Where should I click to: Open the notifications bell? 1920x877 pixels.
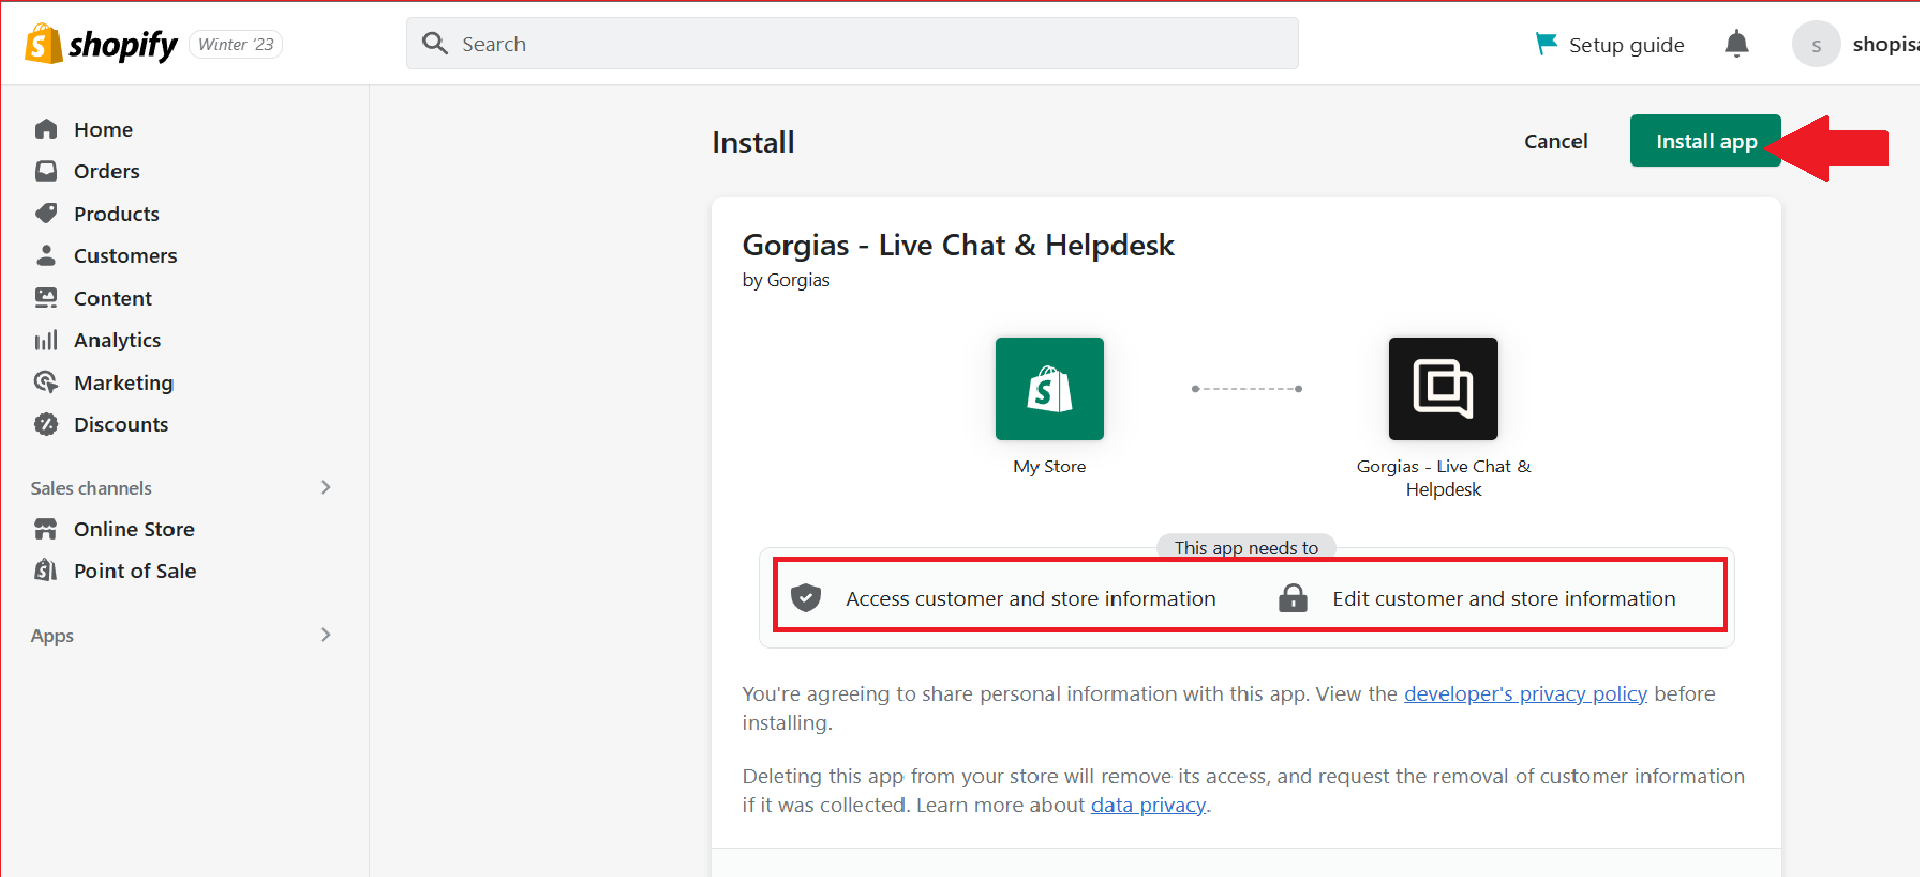pyautogui.click(x=1737, y=44)
